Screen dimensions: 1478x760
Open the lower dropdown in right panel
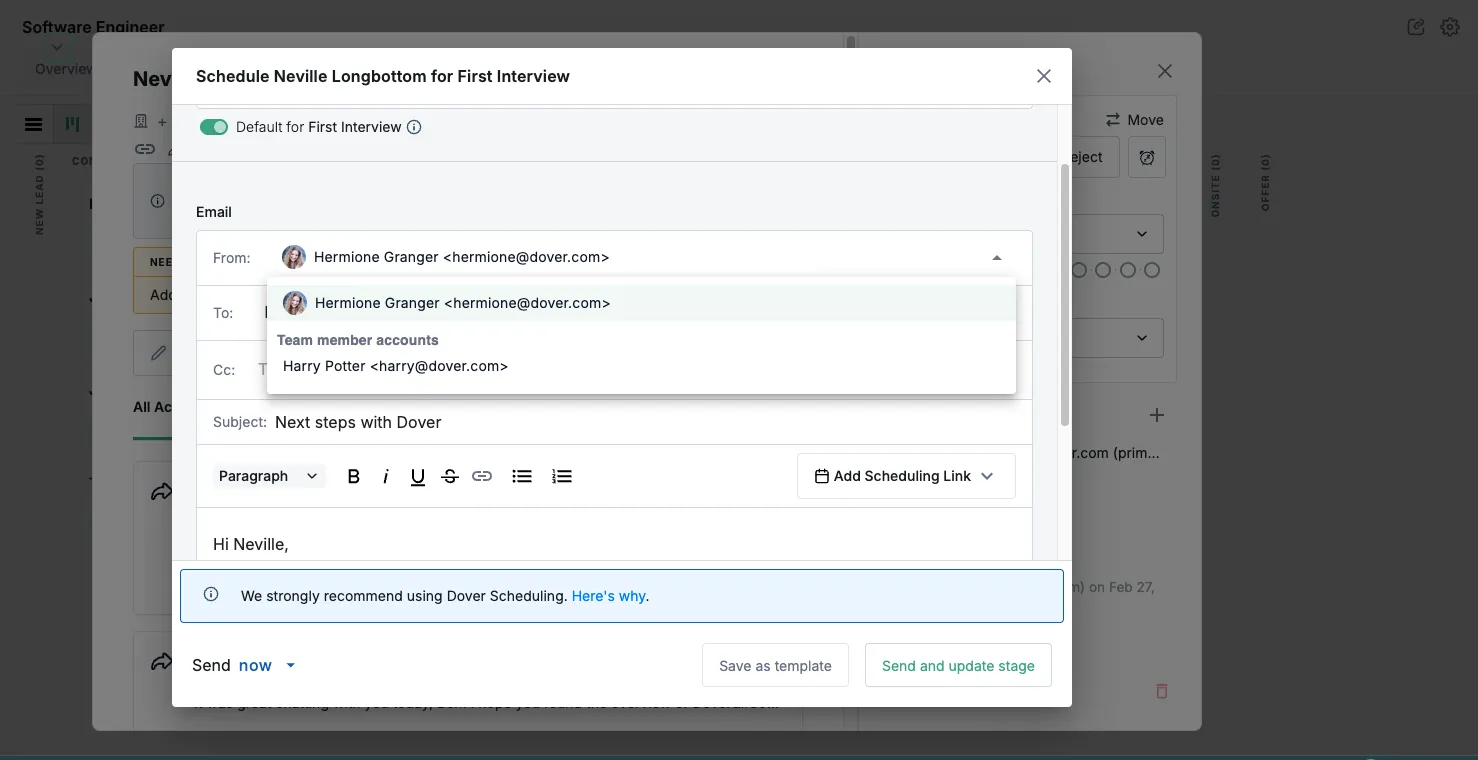[x=1118, y=338]
